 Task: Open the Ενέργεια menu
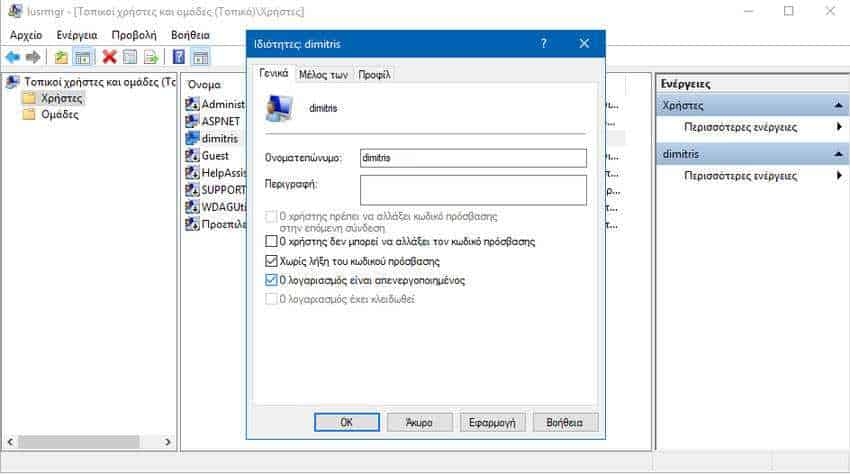pyautogui.click(x=77, y=35)
